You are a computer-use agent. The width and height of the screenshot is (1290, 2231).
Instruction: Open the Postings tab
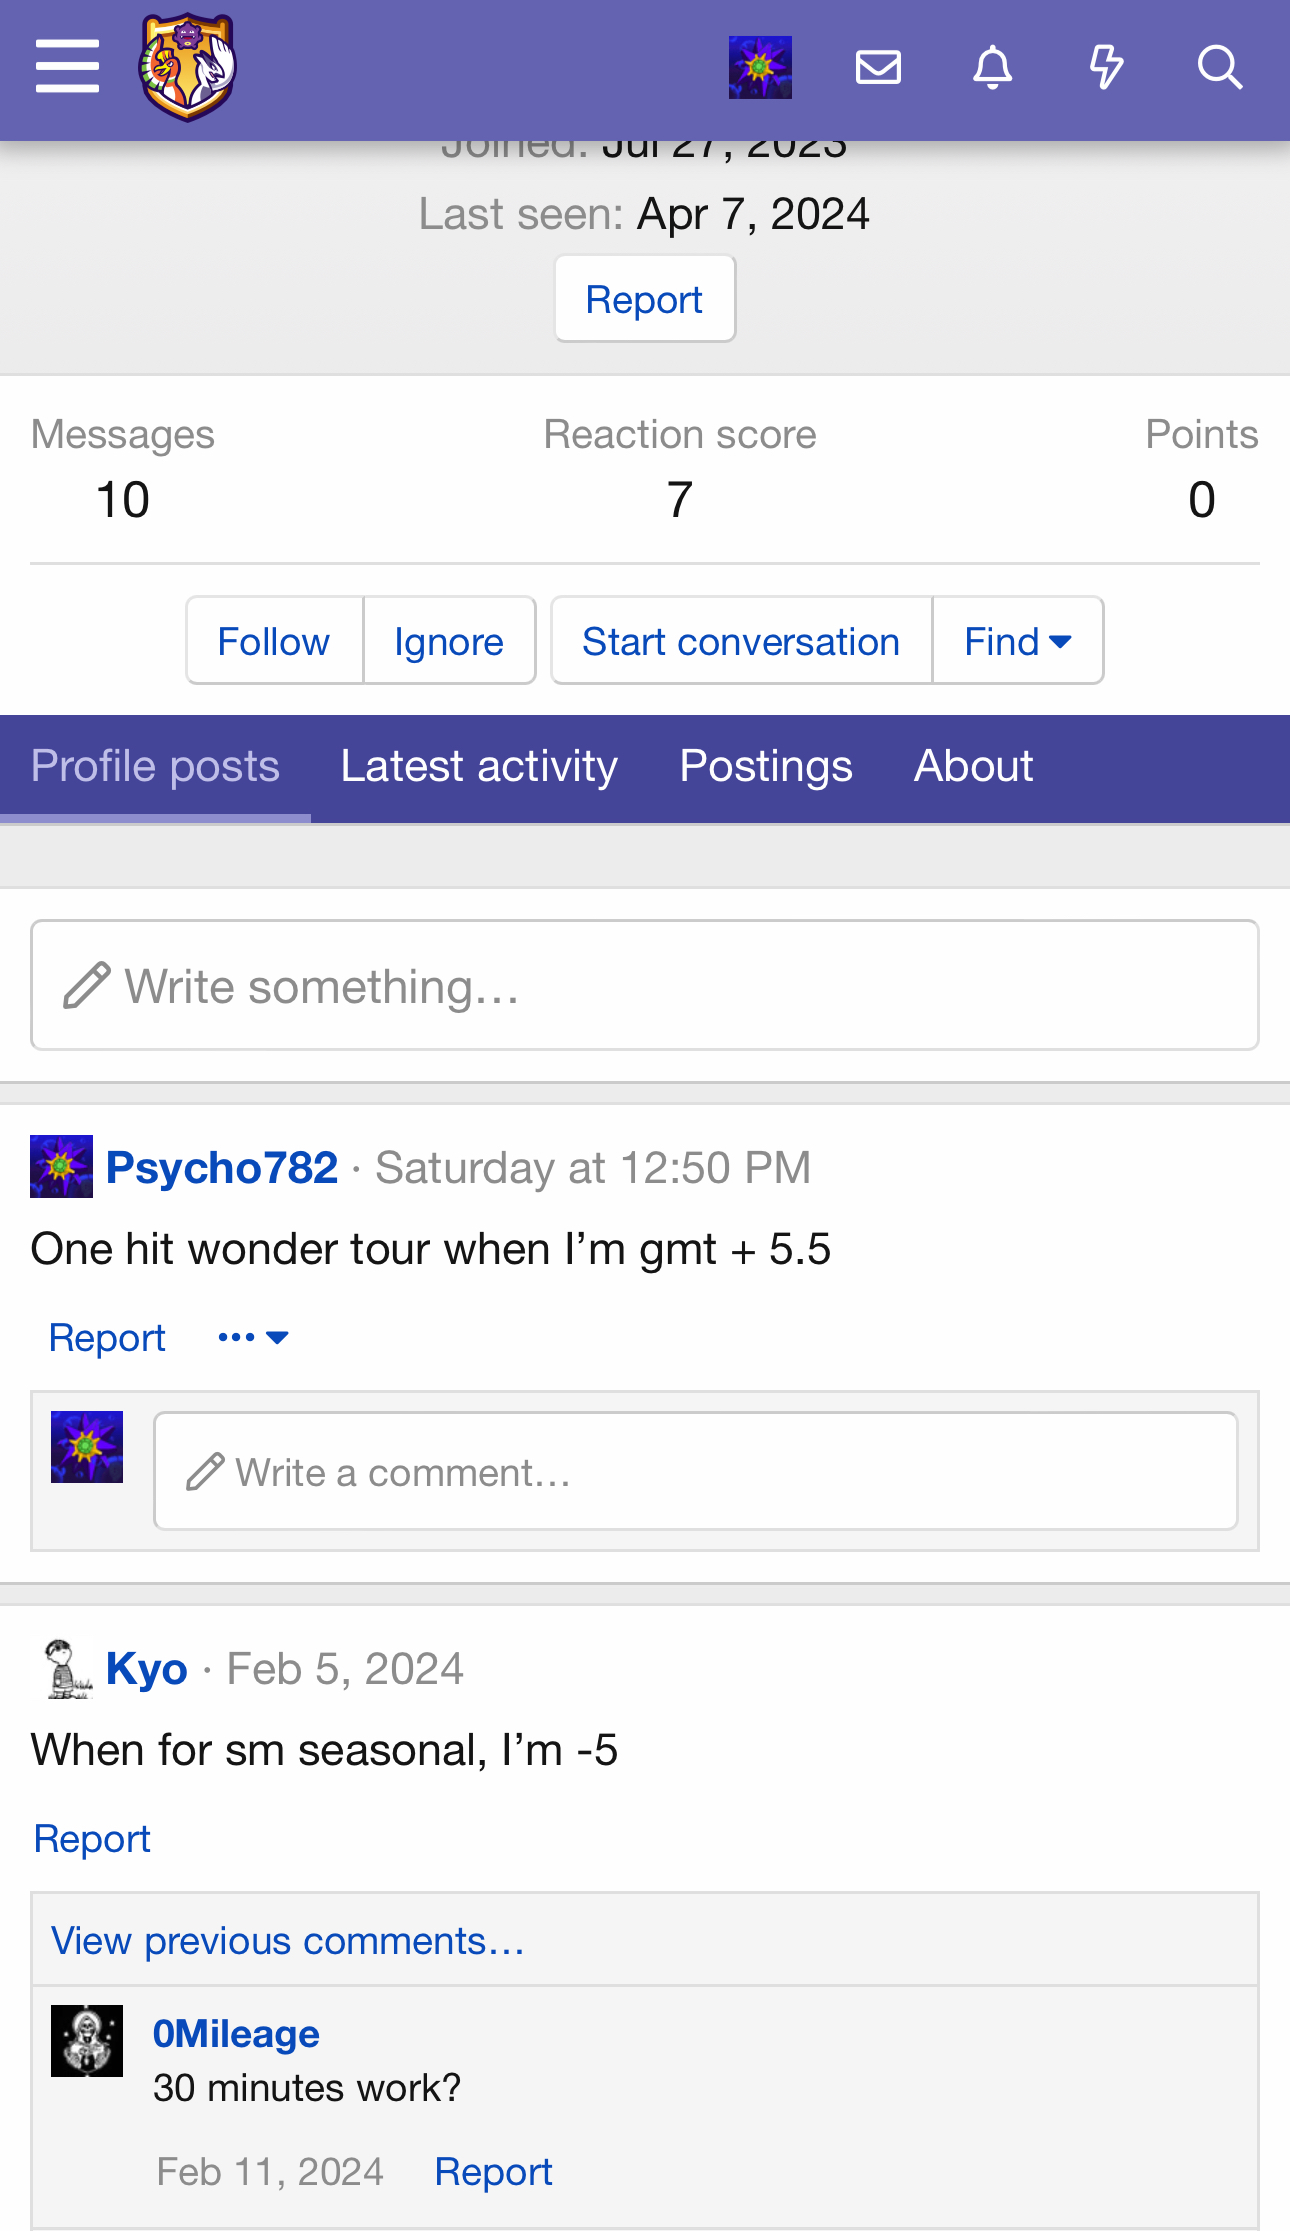point(766,766)
